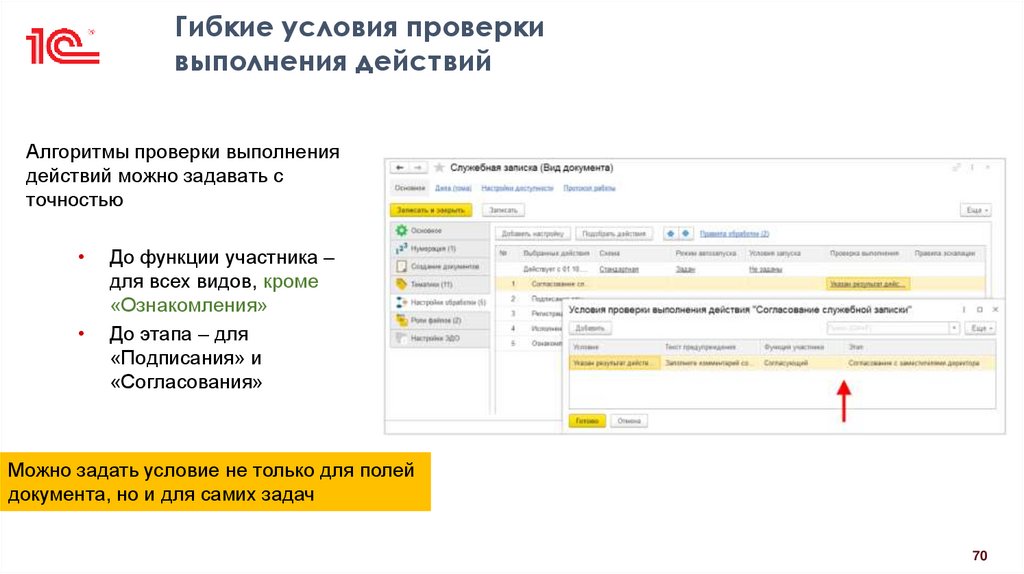The width and height of the screenshot is (1024, 574).
Task: Select the Настройки ЭДО sidebar section
Action: click(x=440, y=338)
